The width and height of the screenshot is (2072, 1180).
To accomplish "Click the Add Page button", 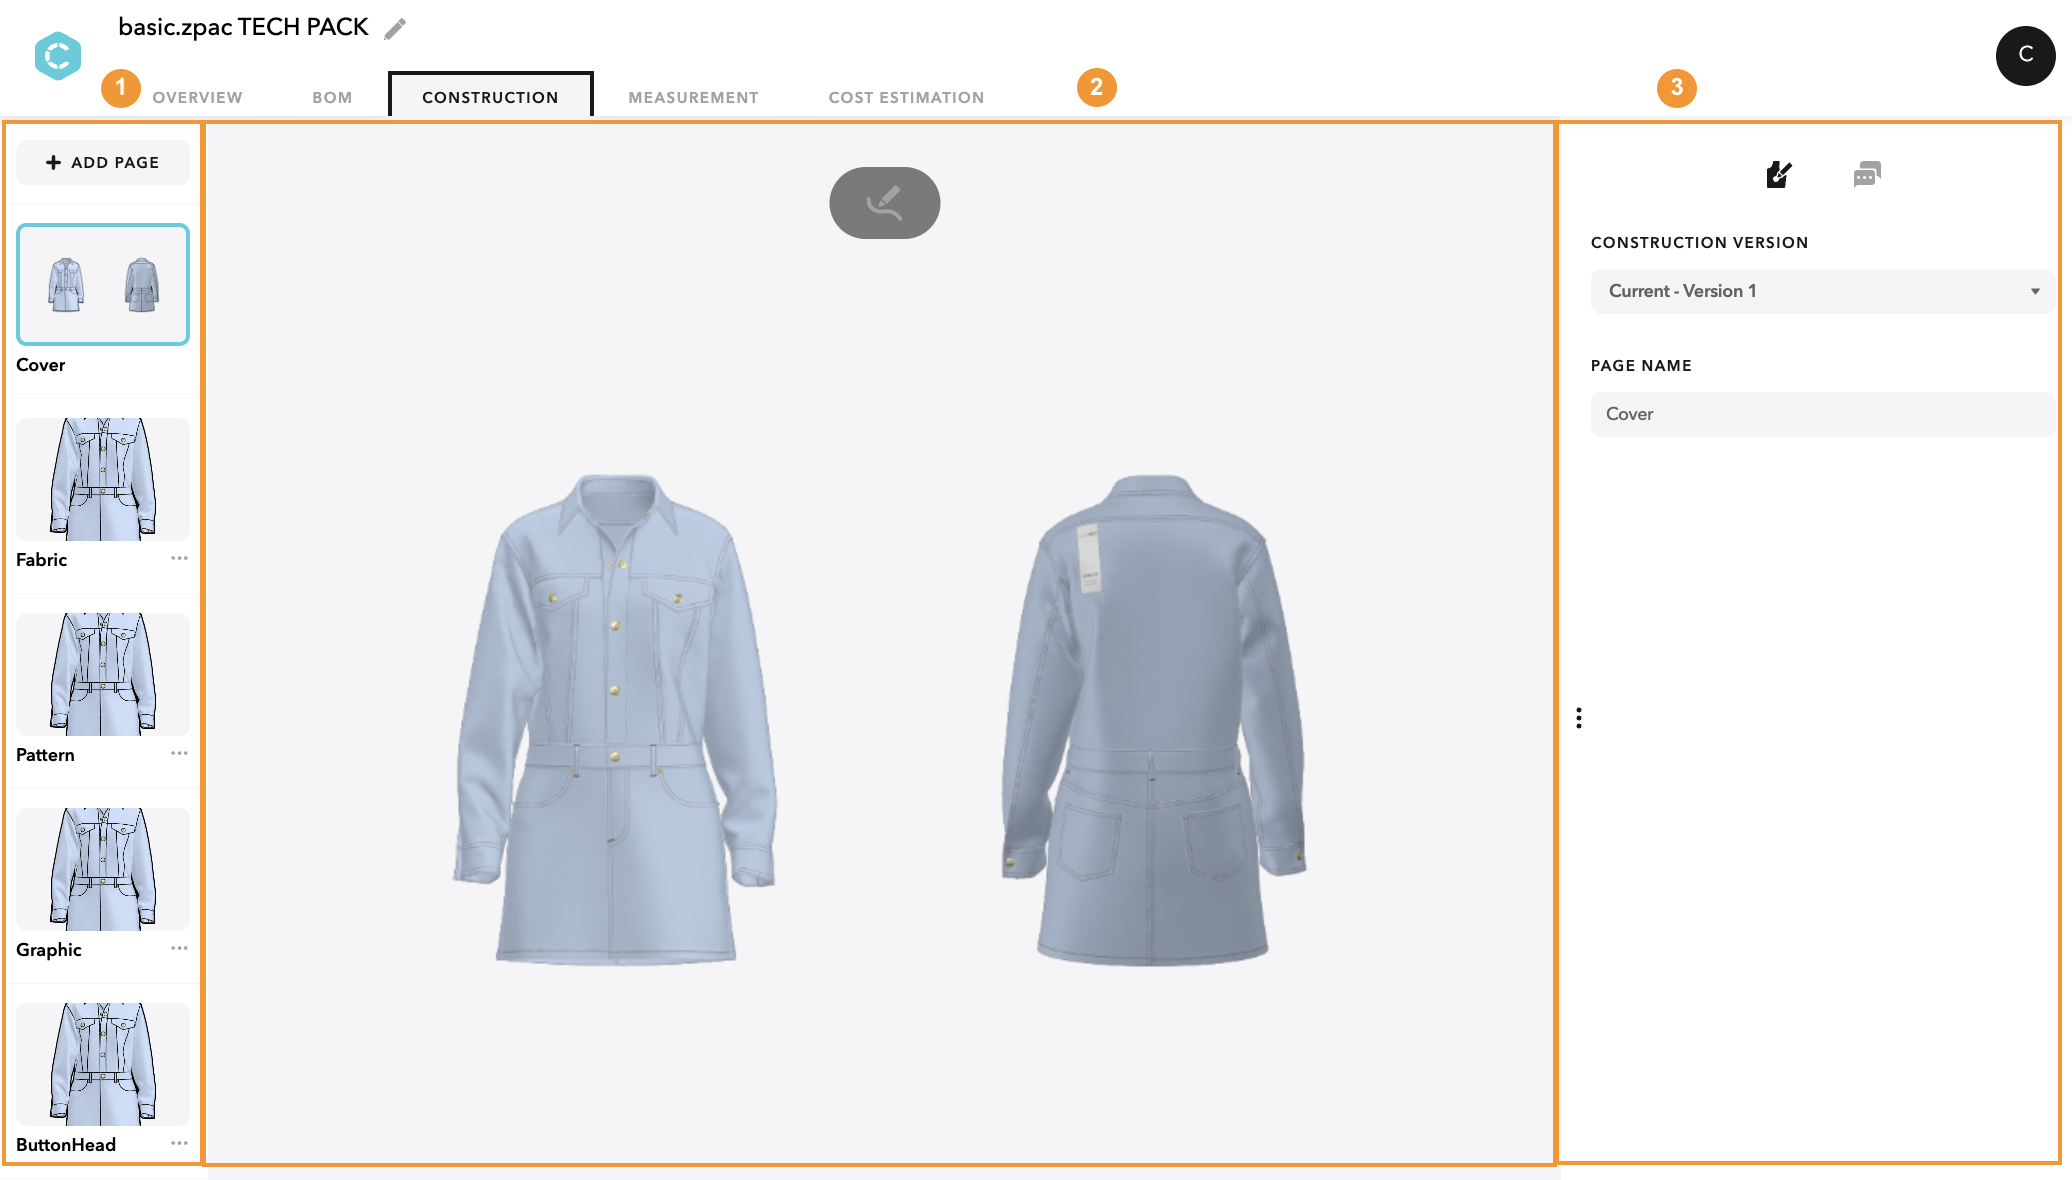I will coord(103,162).
